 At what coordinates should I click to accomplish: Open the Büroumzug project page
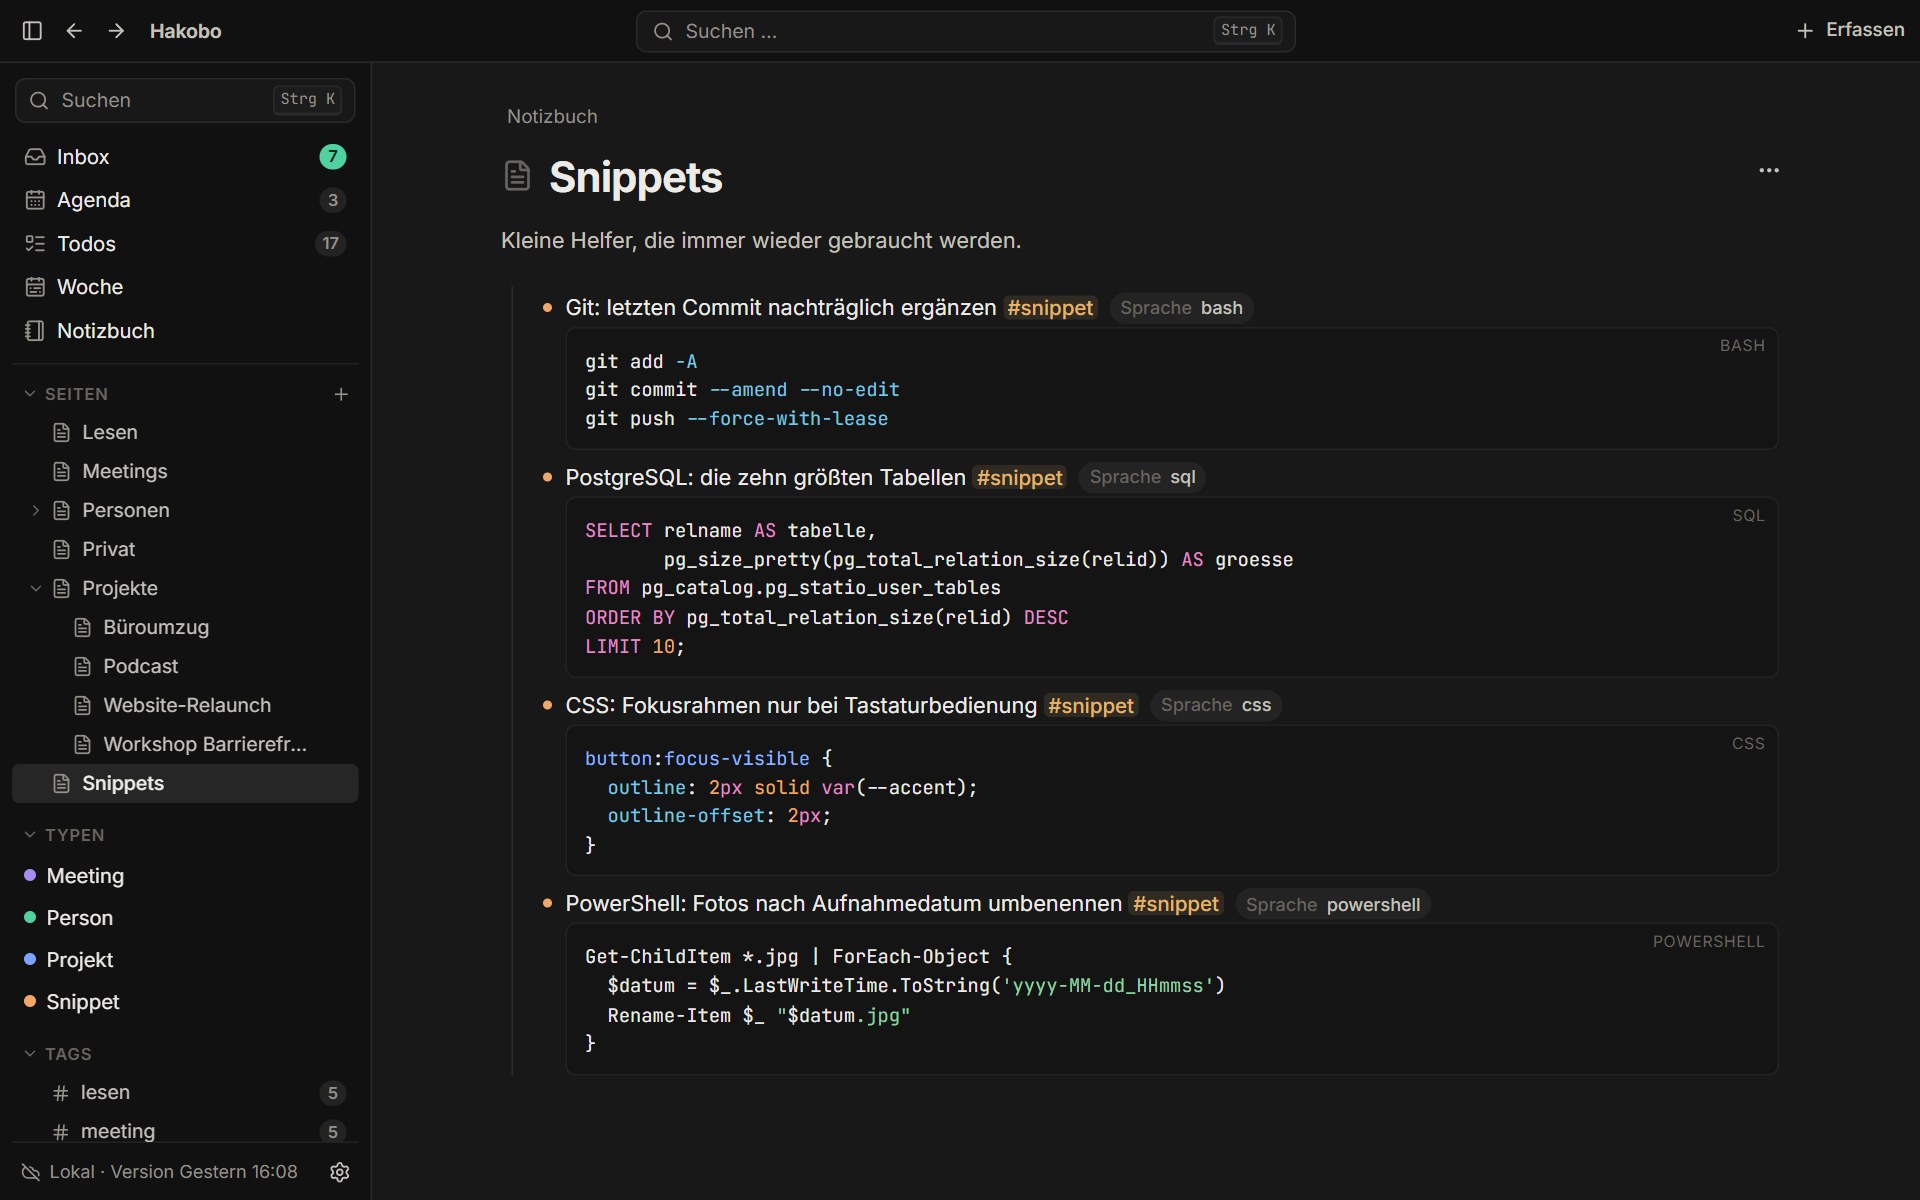[x=185, y=627]
